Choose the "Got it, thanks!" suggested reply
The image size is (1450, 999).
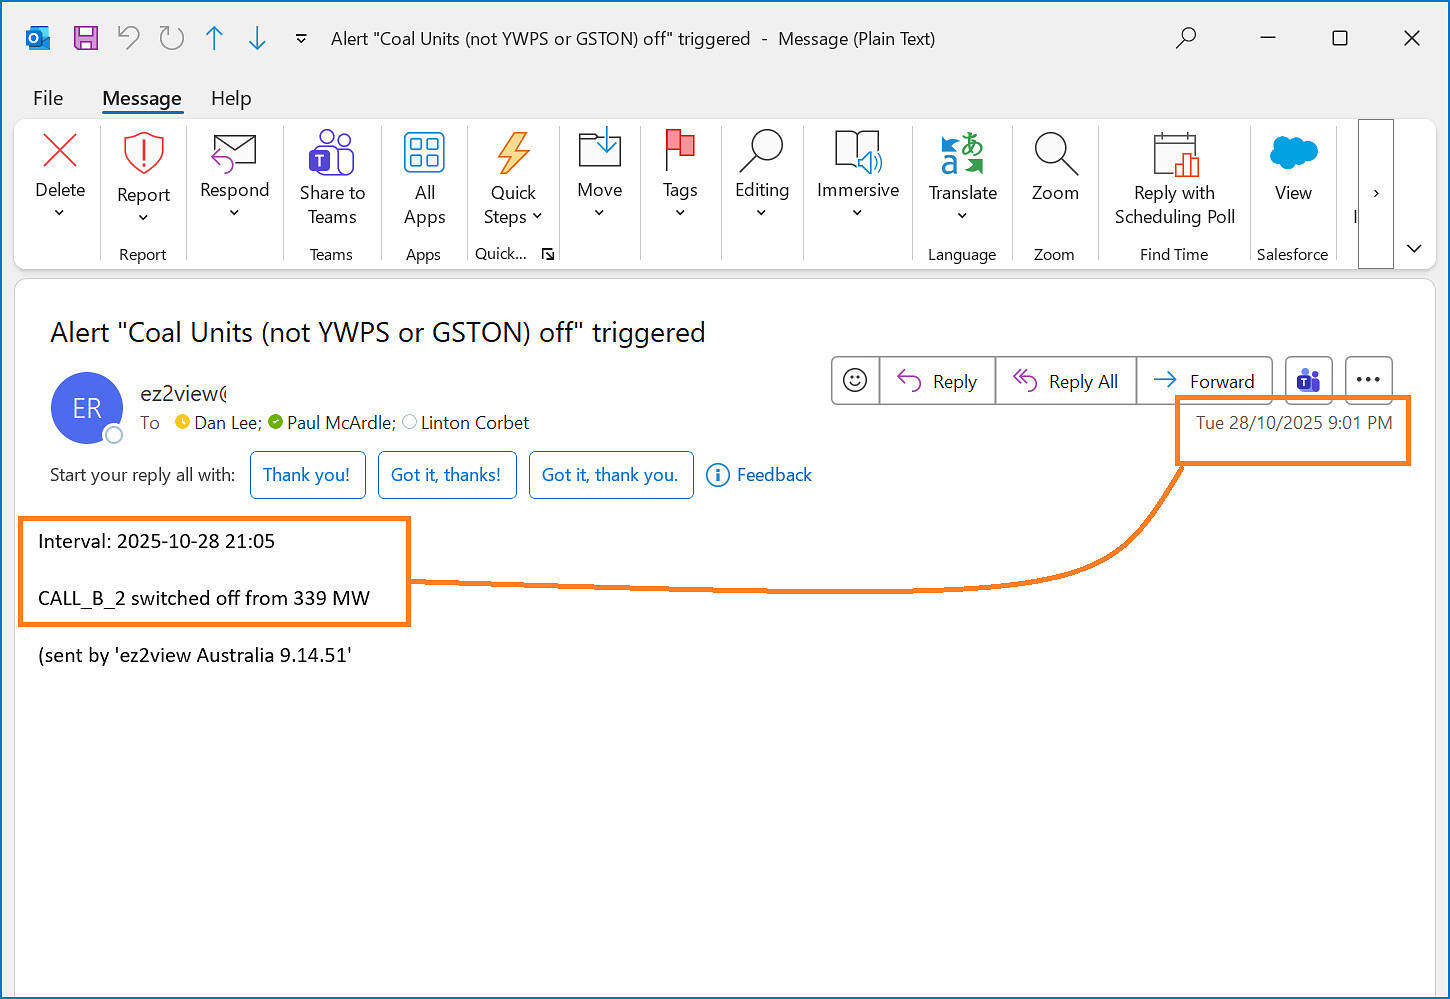click(x=446, y=475)
